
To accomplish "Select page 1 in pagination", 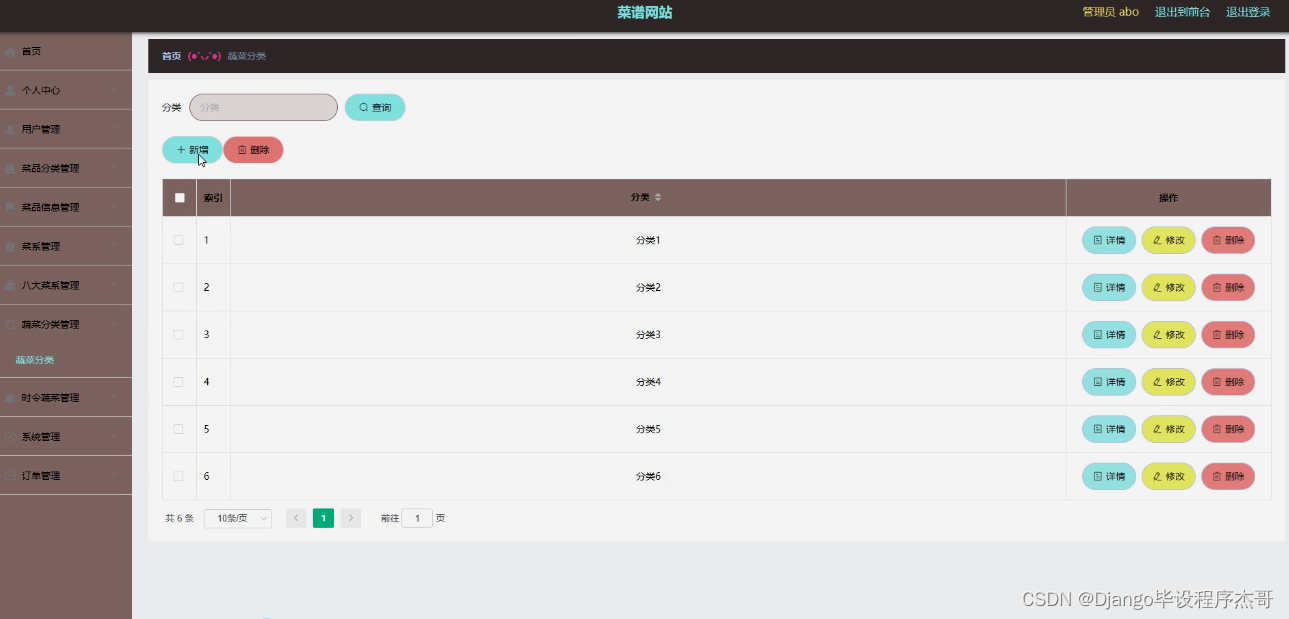I will tap(323, 518).
